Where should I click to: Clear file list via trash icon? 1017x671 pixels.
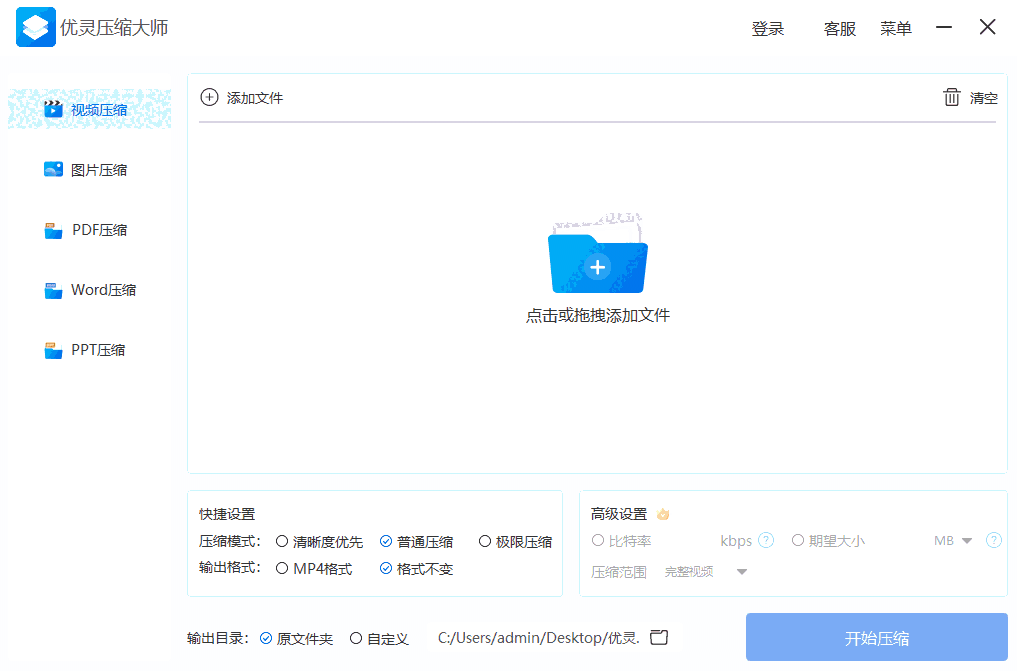click(952, 97)
